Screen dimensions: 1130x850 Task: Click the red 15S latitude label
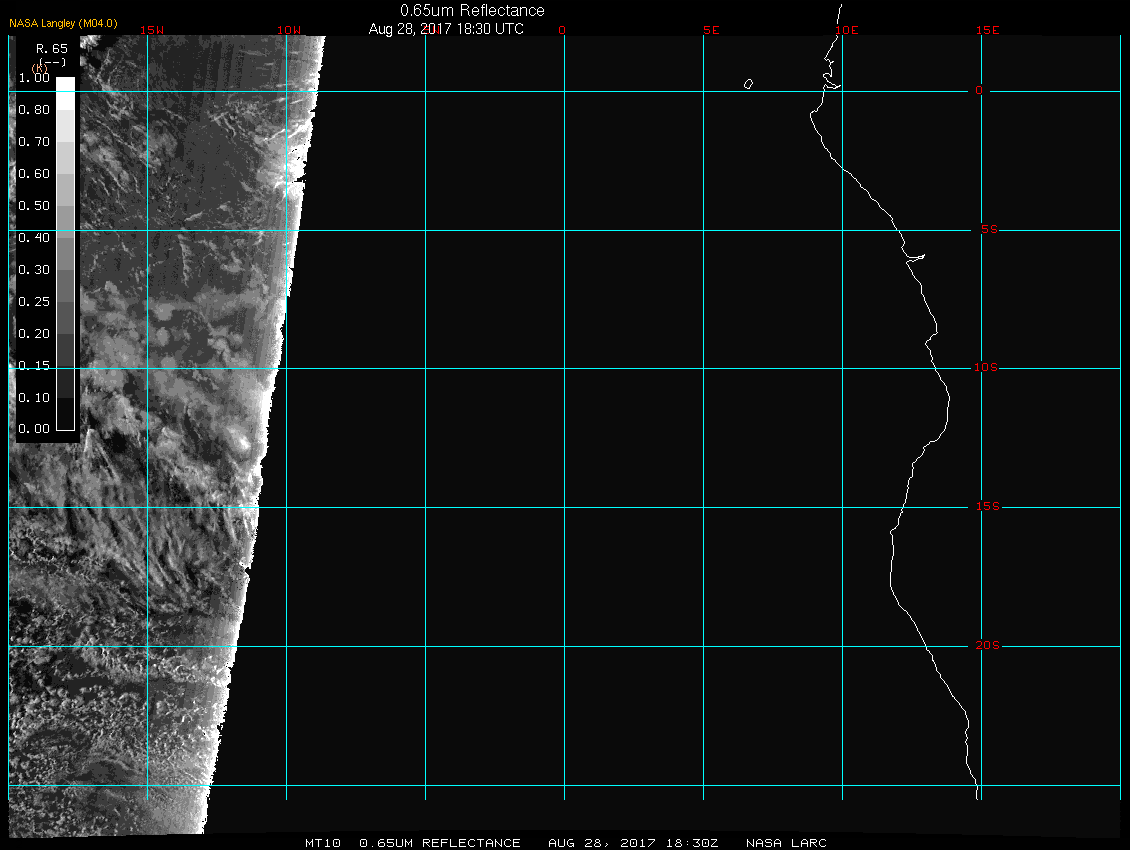click(x=986, y=507)
